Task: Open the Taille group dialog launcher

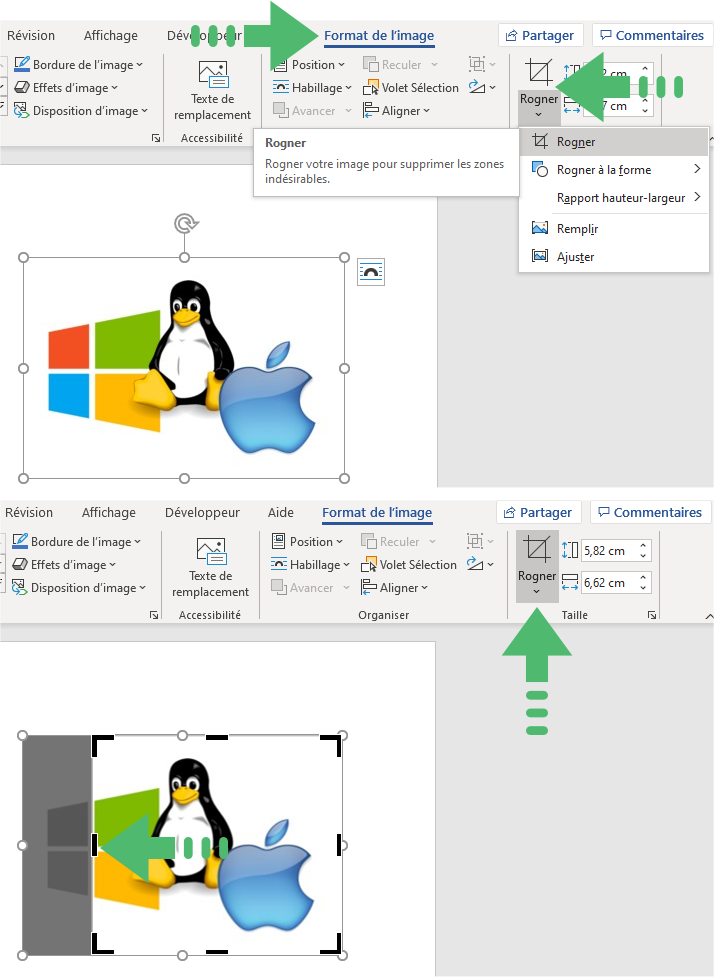Action: (x=652, y=615)
